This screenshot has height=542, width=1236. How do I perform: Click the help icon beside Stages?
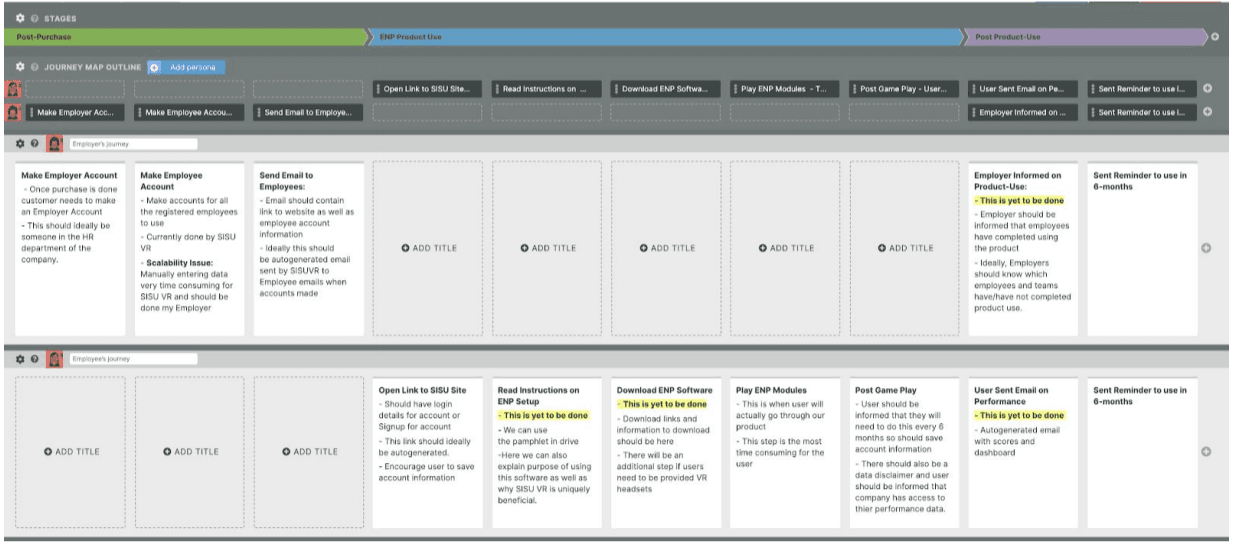(x=33, y=18)
